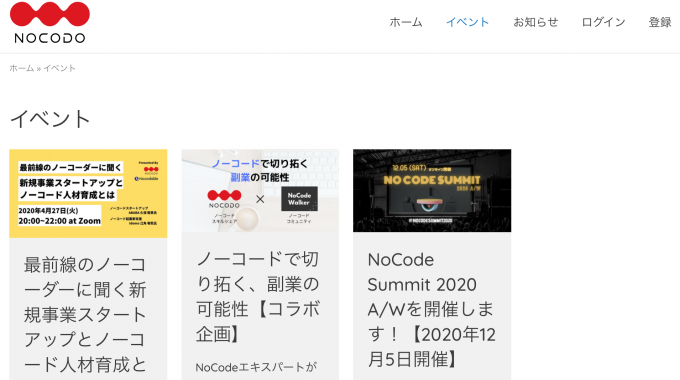680x380 pixels.
Task: Open the 登録 registration menu item
Action: tap(660, 22)
